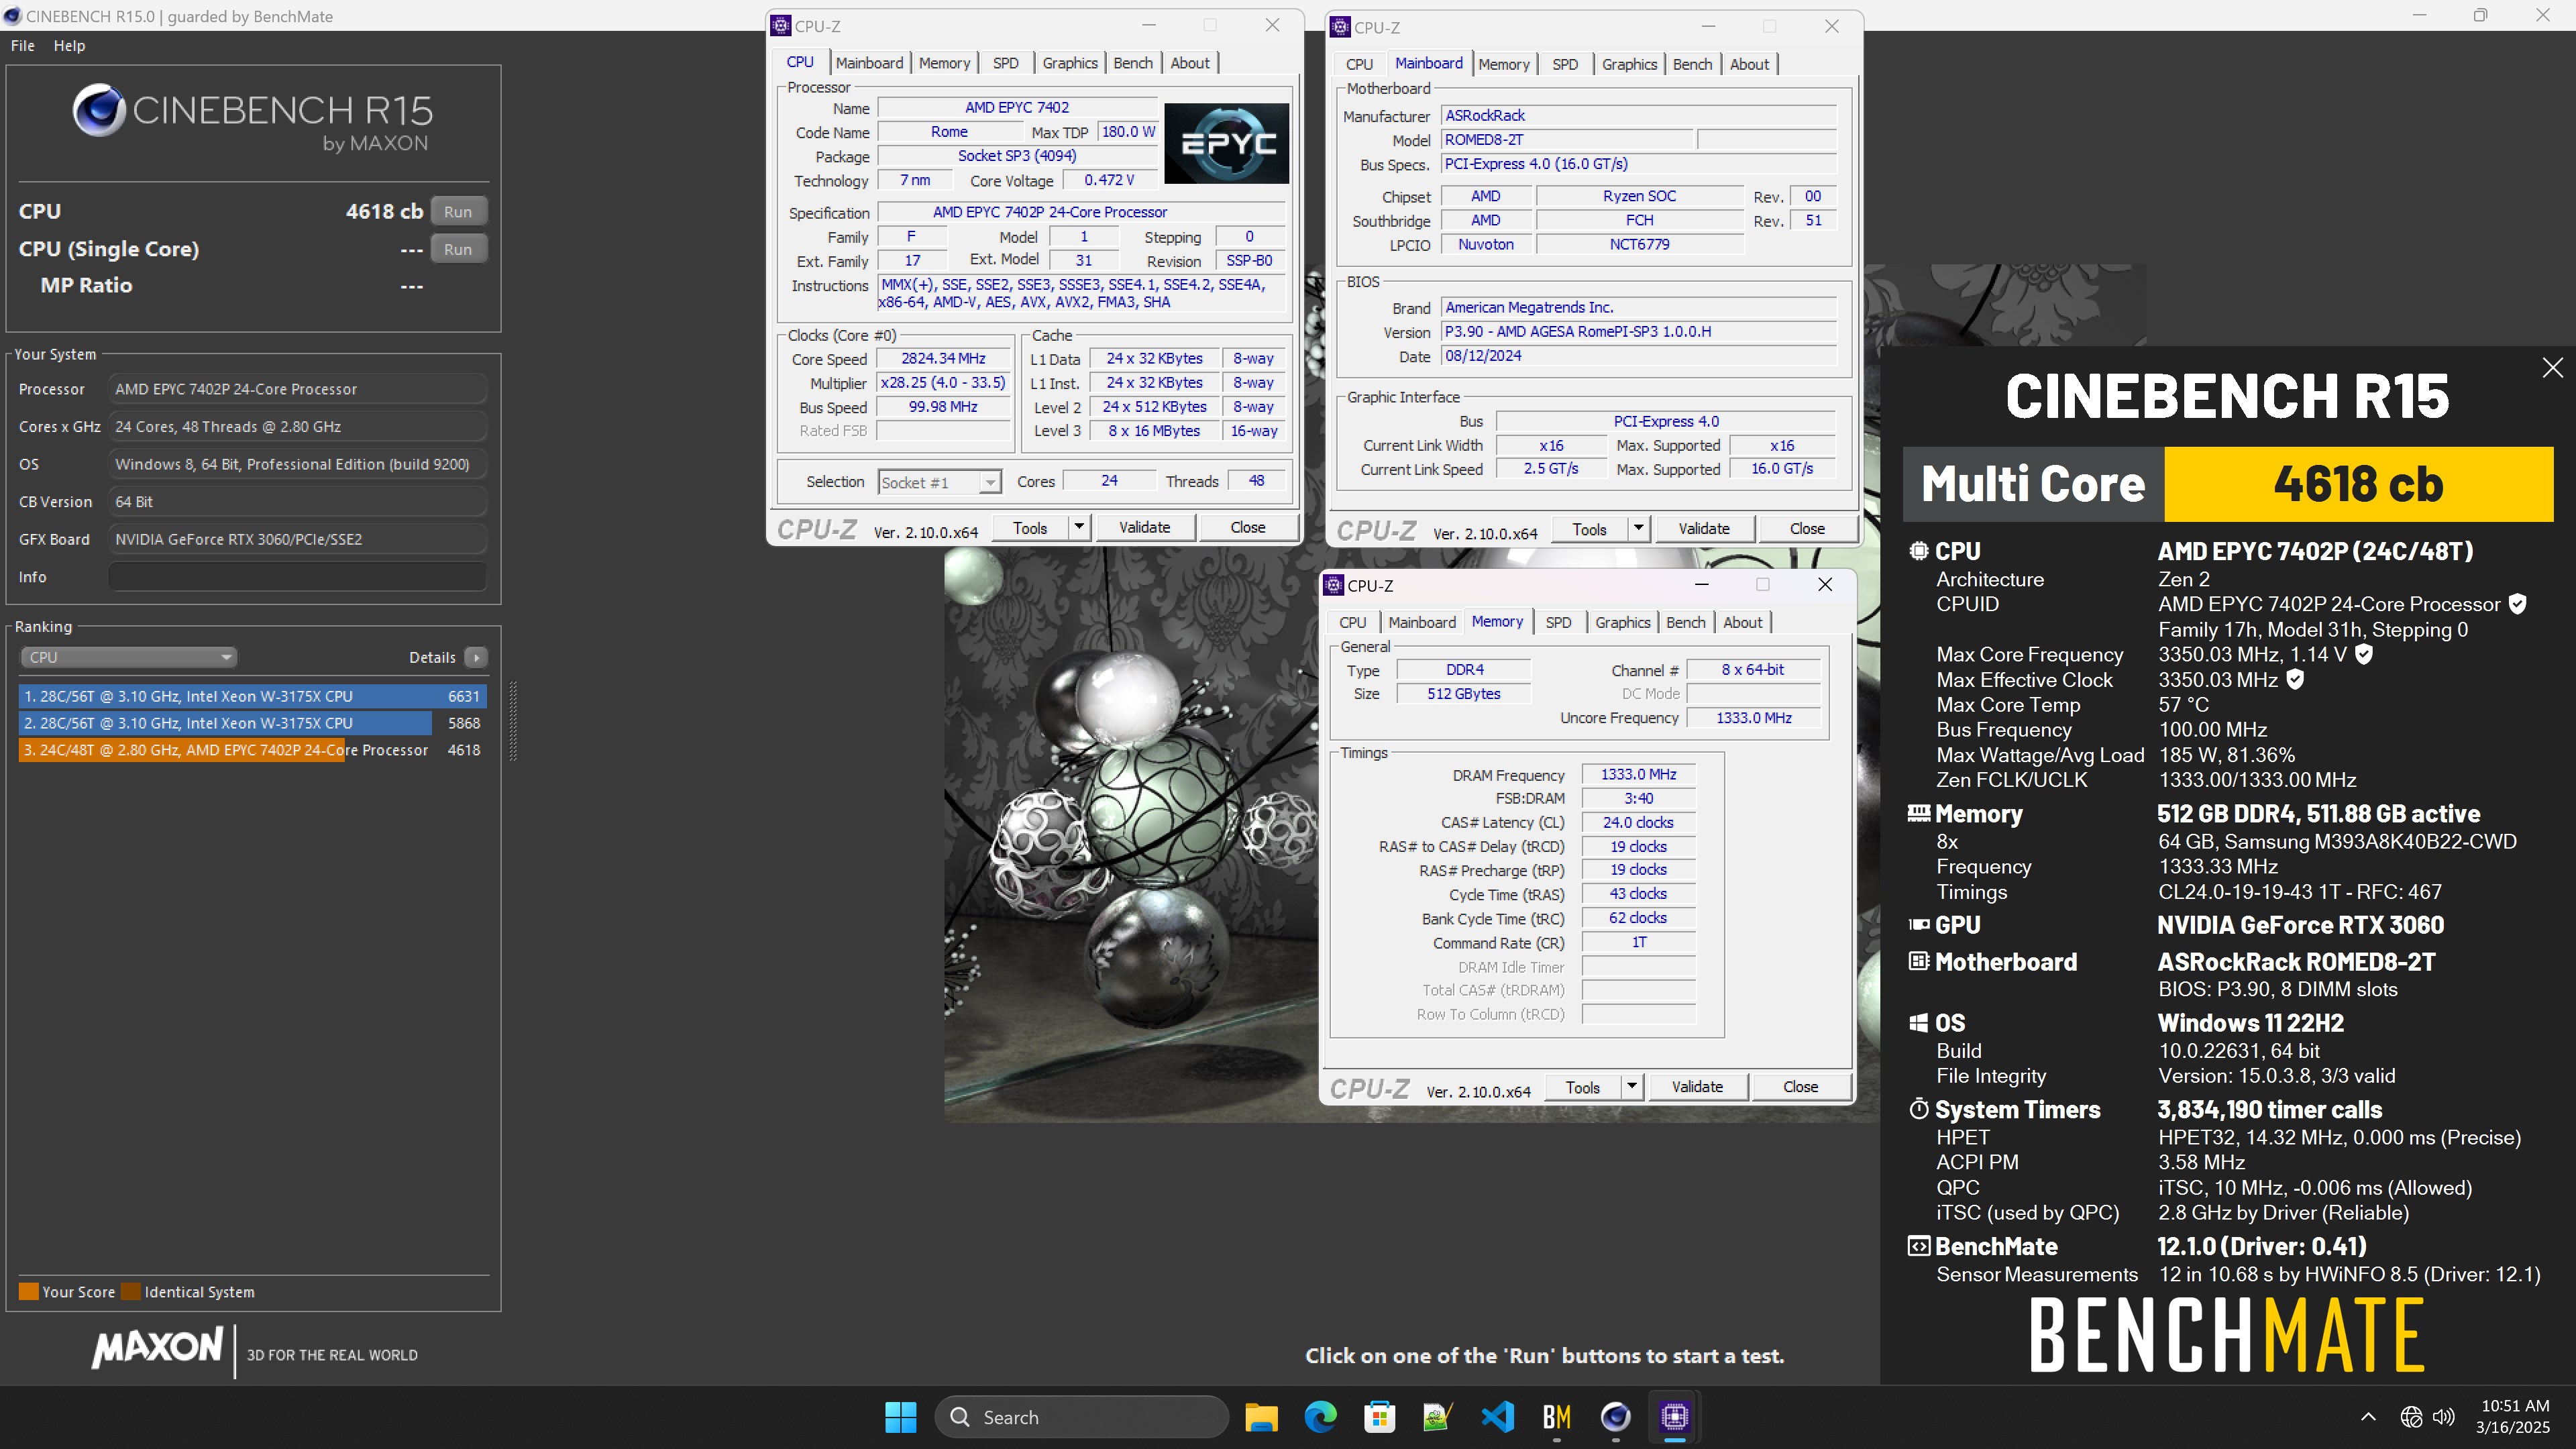Open SPD tab in Memory CPU-Z window
2576x1449 pixels.
1558,622
